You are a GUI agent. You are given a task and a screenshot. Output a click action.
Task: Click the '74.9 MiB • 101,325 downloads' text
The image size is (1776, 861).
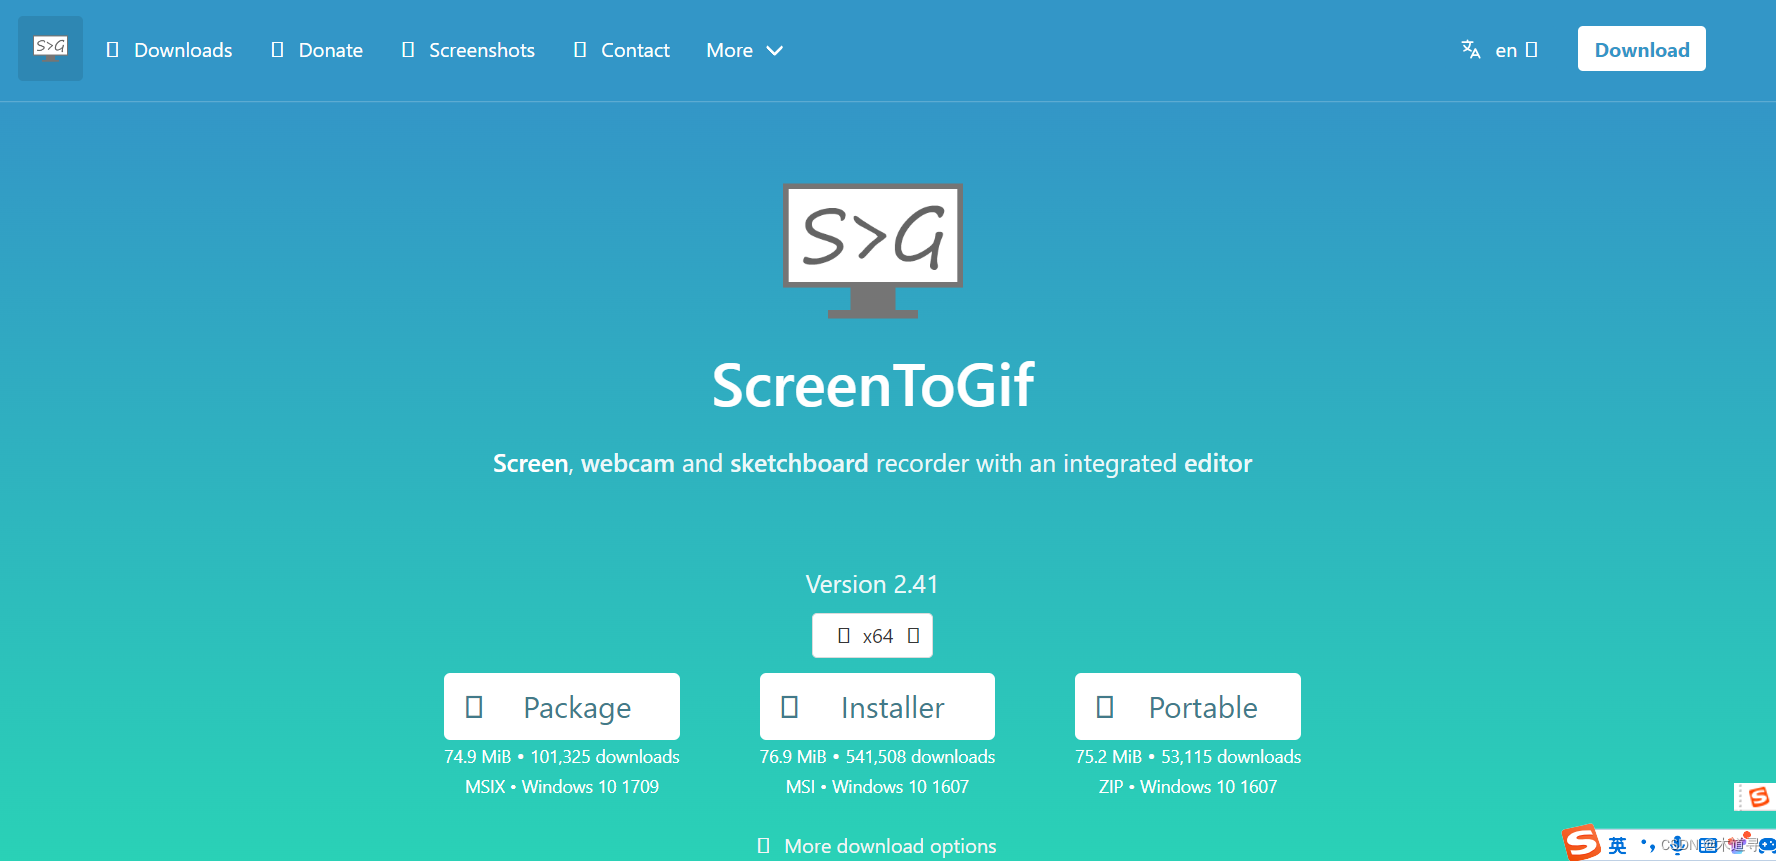[562, 757]
